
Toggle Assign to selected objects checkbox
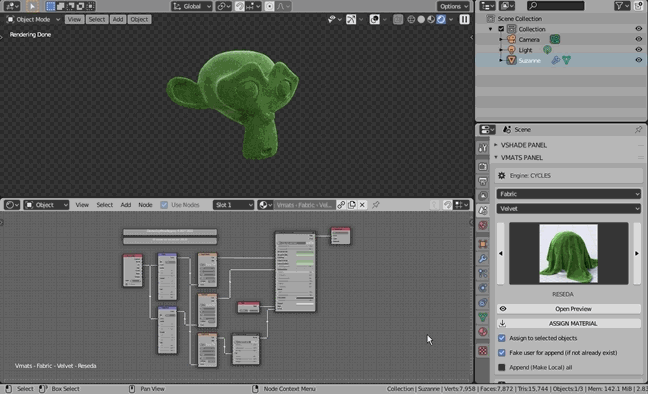(502, 338)
